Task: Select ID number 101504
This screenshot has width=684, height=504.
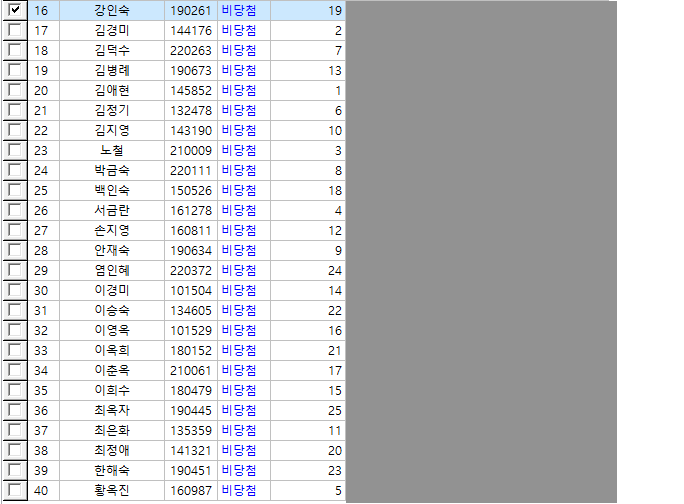Action: point(191,291)
